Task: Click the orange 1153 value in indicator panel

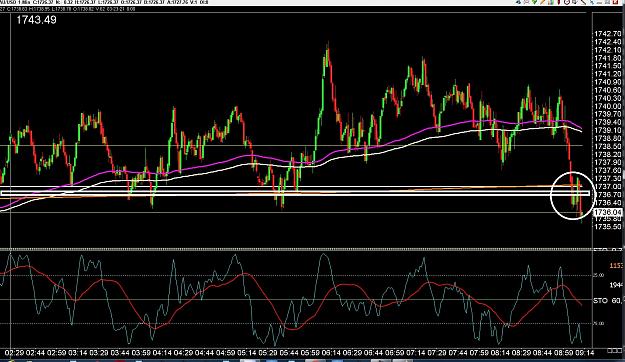Action: tap(616, 266)
